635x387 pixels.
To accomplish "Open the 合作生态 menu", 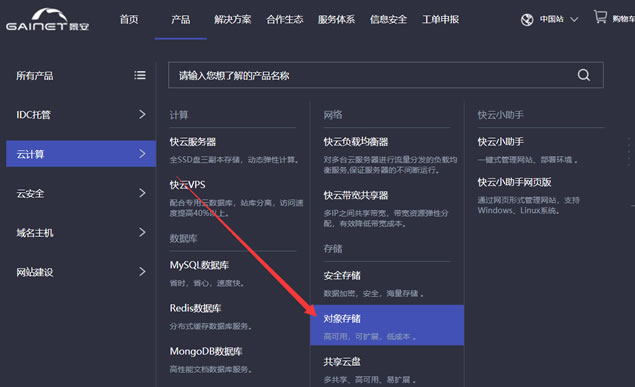I will click(x=284, y=19).
